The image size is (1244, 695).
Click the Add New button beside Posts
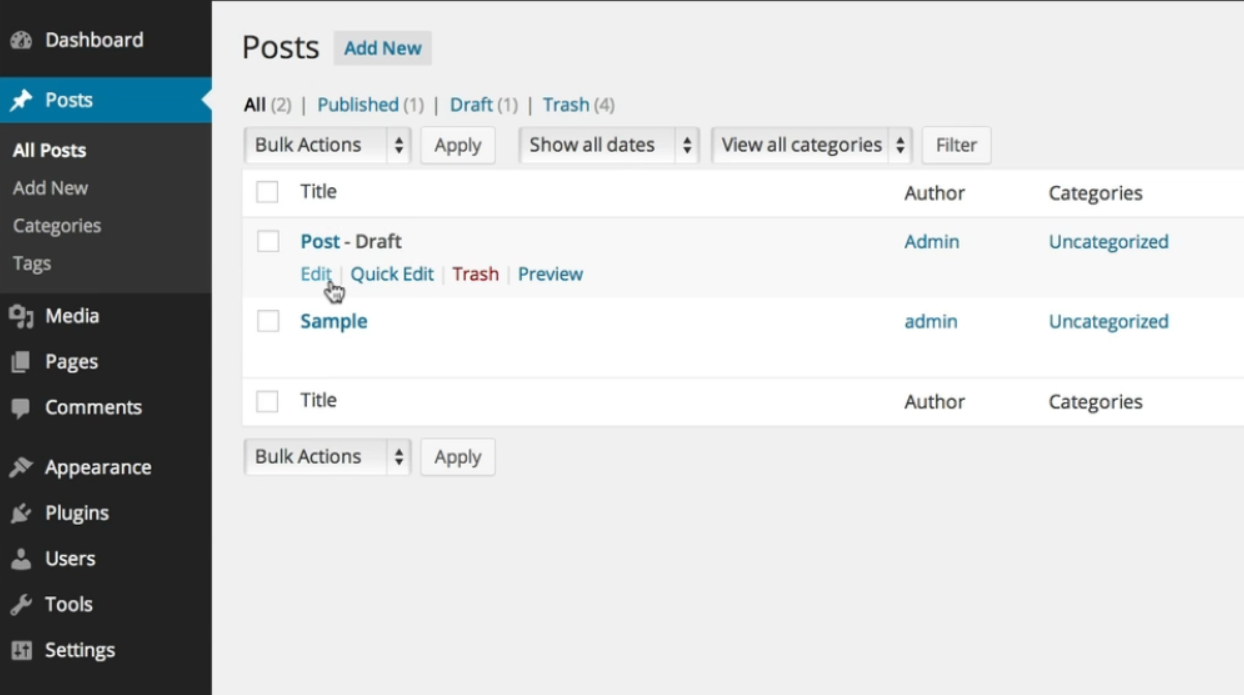point(383,48)
